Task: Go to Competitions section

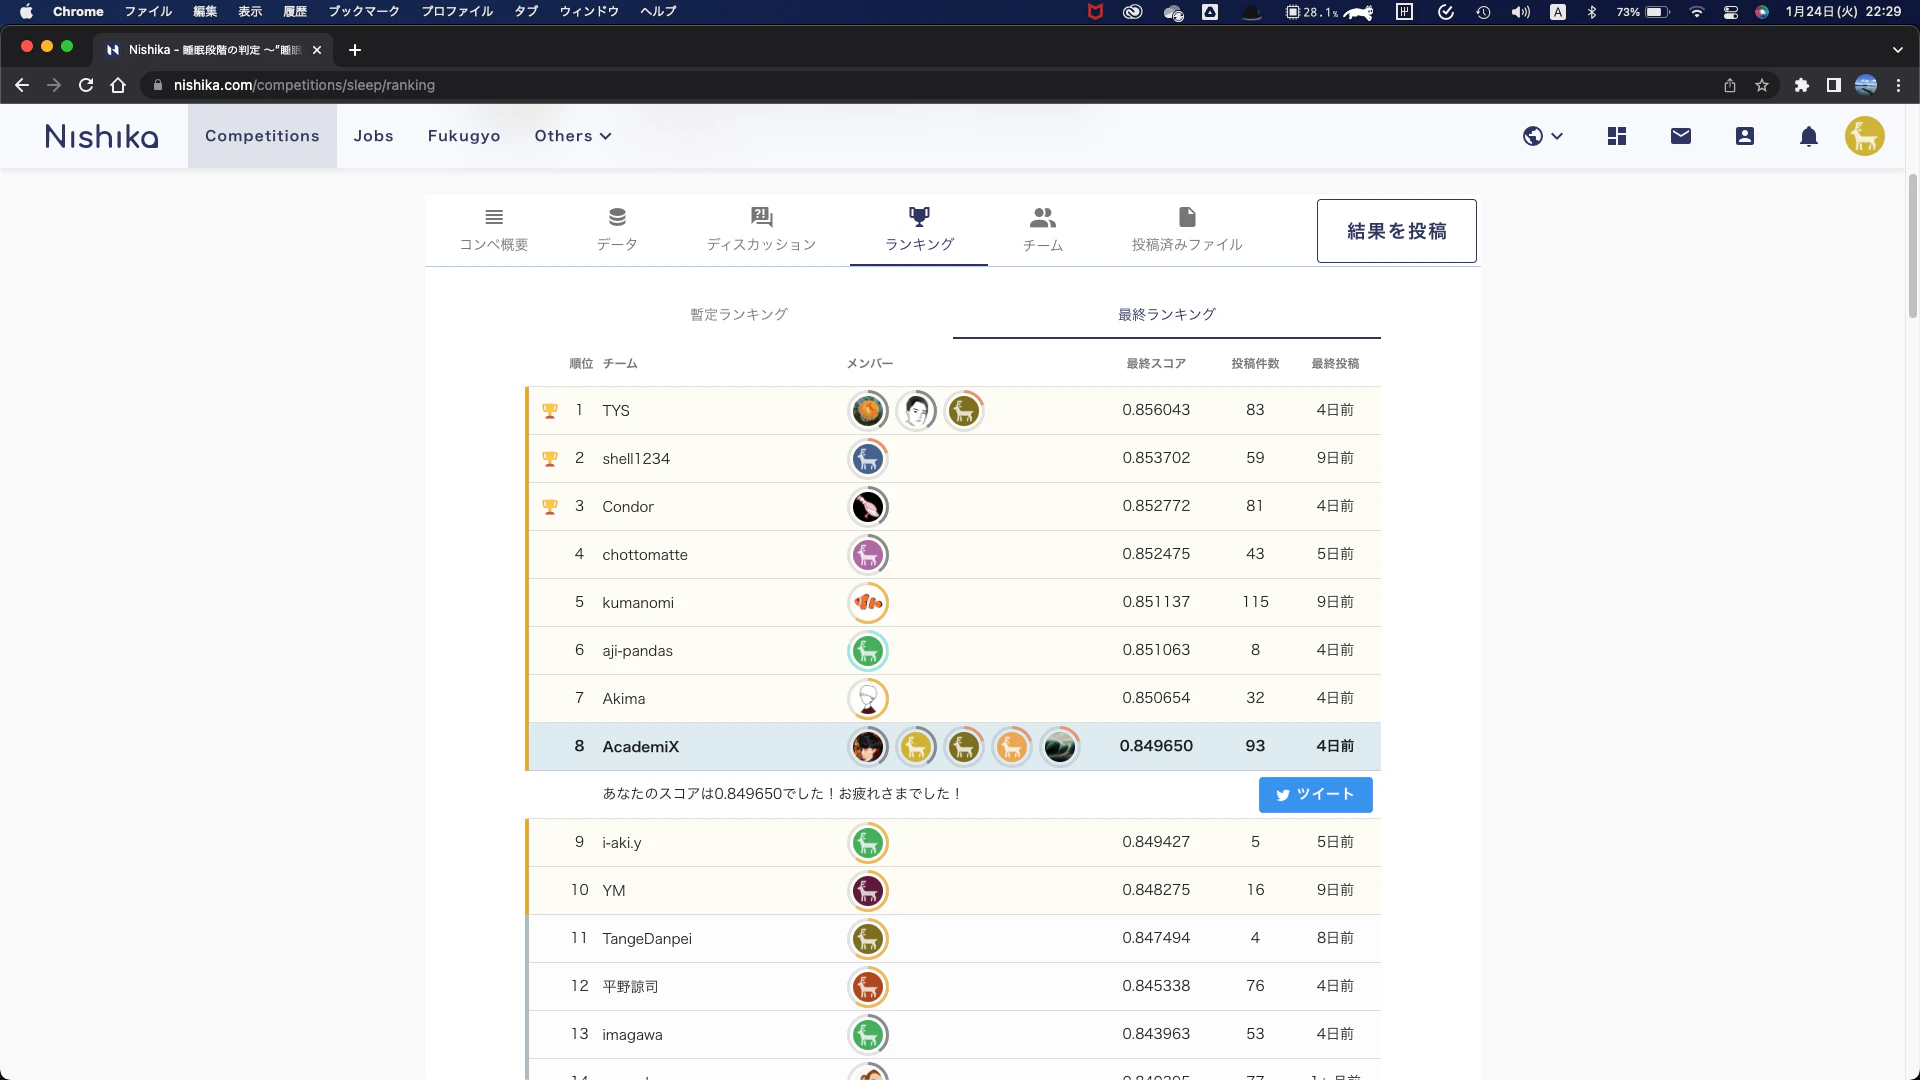Action: 262,136
